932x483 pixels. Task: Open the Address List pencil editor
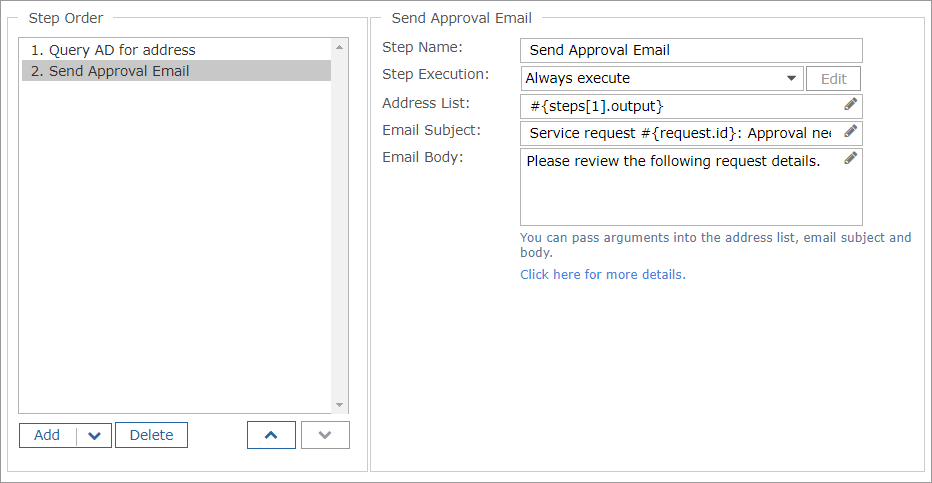[850, 104]
